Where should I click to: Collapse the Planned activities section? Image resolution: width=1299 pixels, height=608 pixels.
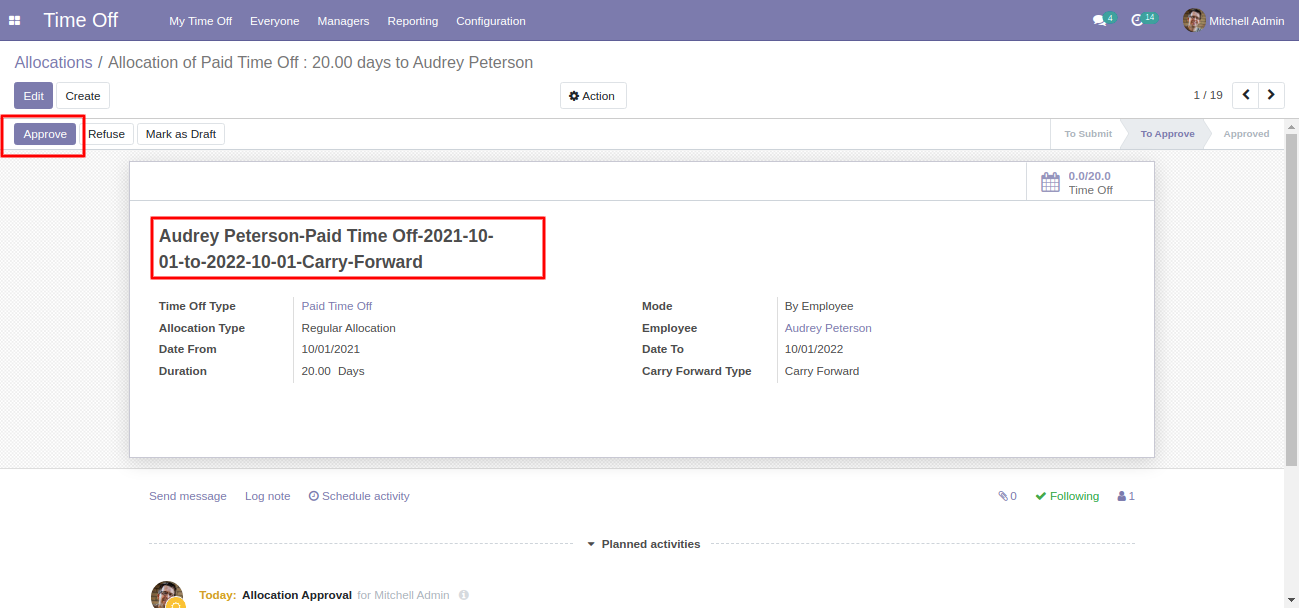click(x=642, y=544)
